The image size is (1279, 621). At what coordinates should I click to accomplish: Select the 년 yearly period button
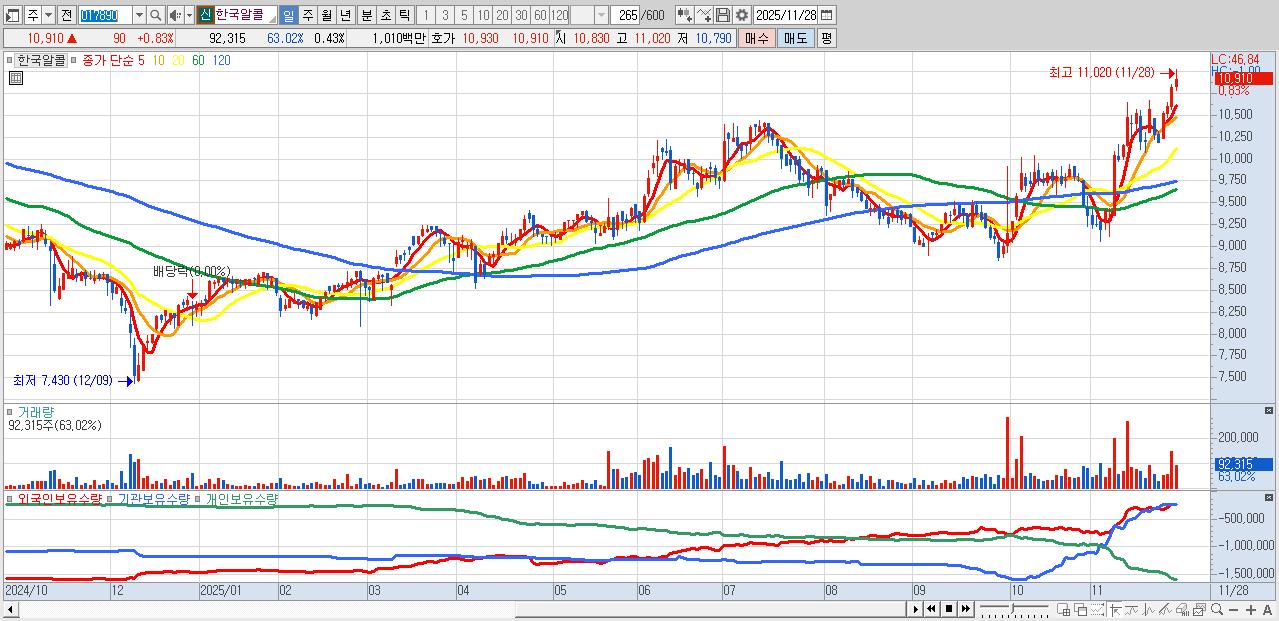click(x=346, y=15)
